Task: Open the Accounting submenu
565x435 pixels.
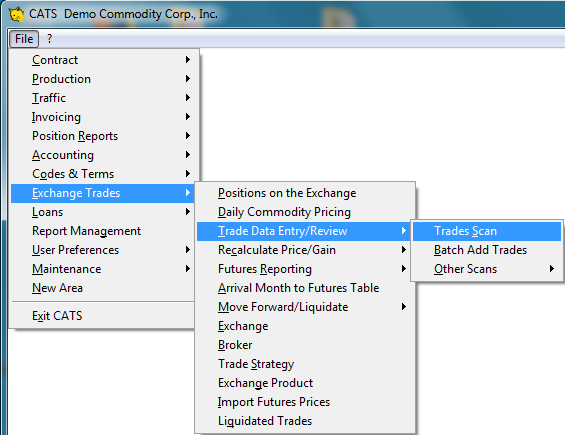Action: tap(103, 155)
